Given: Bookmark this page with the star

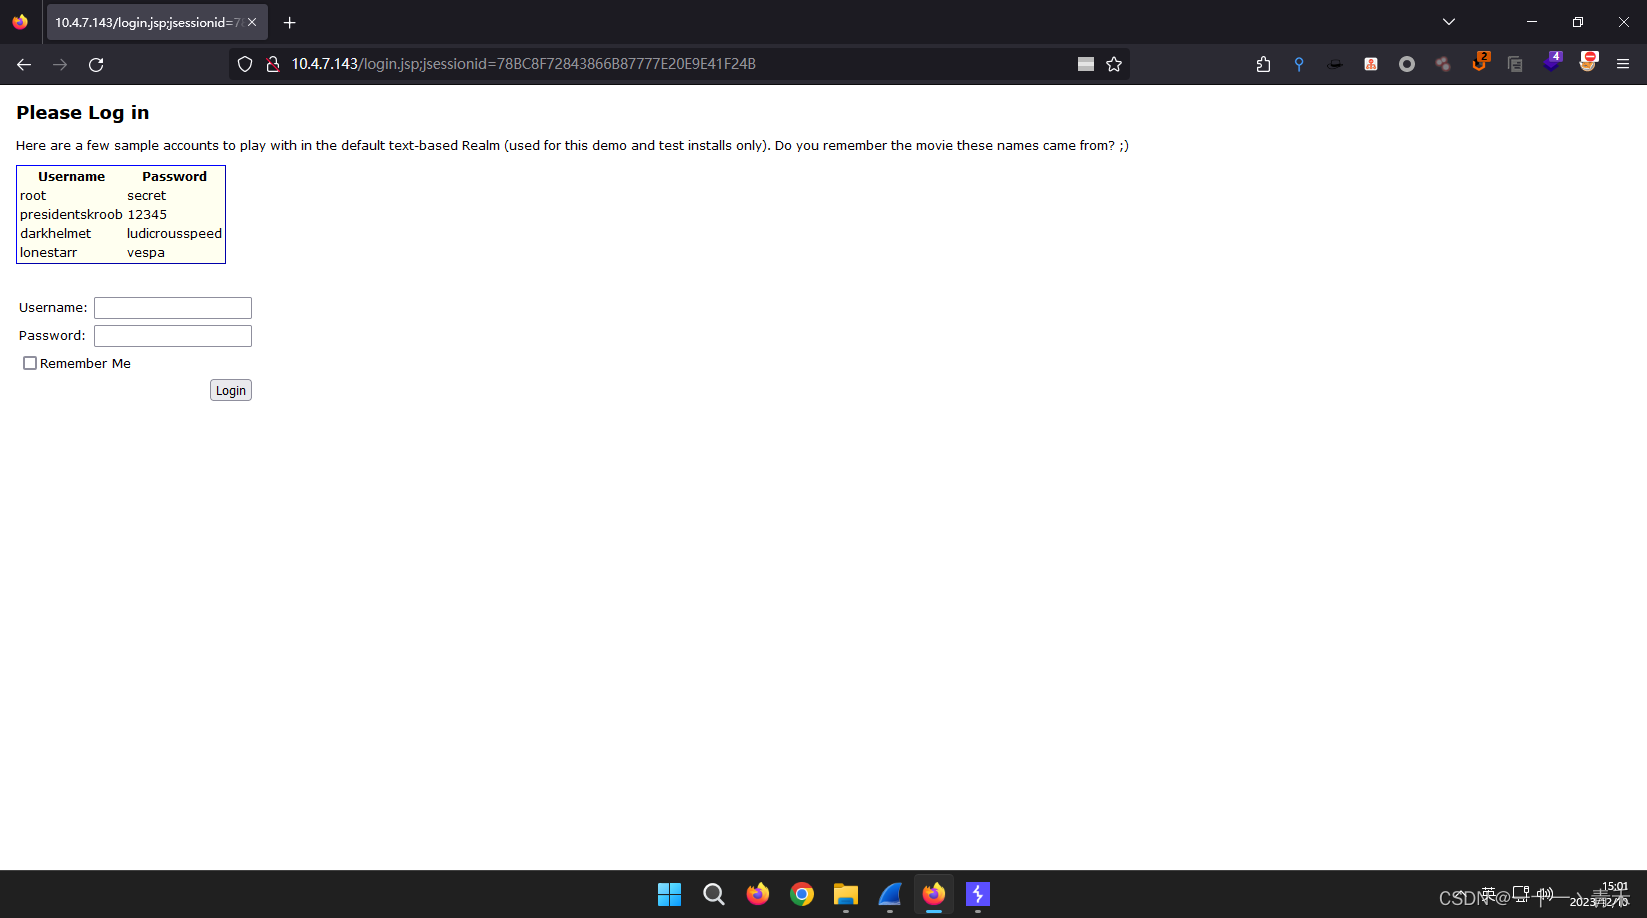Looking at the screenshot, I should point(1114,64).
